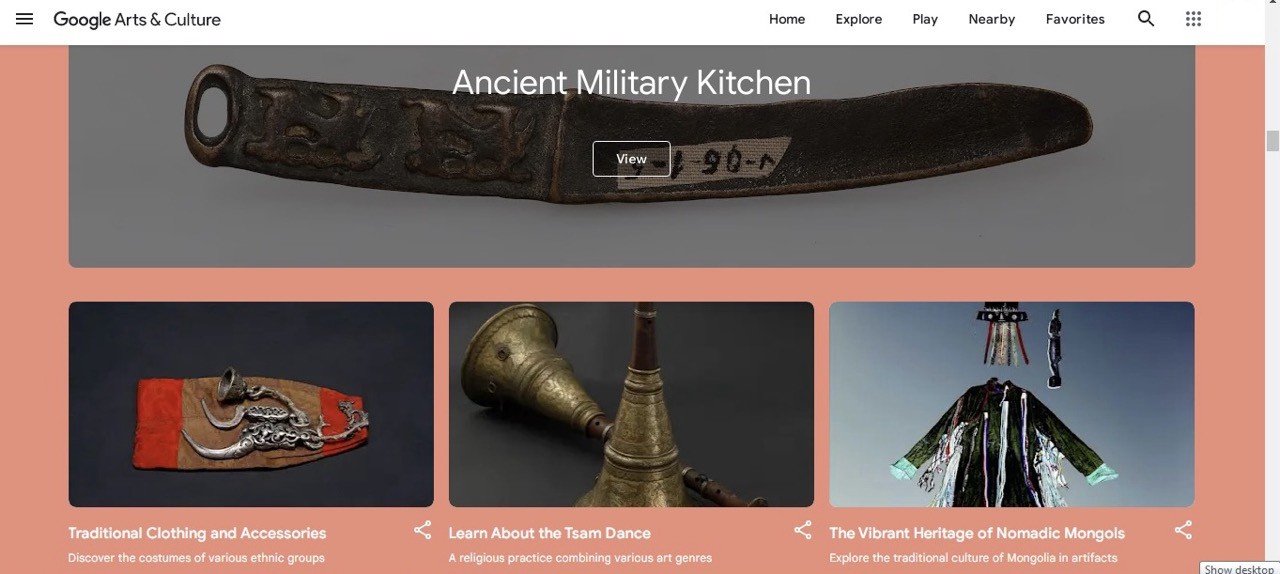Open Traditional Clothing and Accessories title link
1280x574 pixels.
coord(197,533)
